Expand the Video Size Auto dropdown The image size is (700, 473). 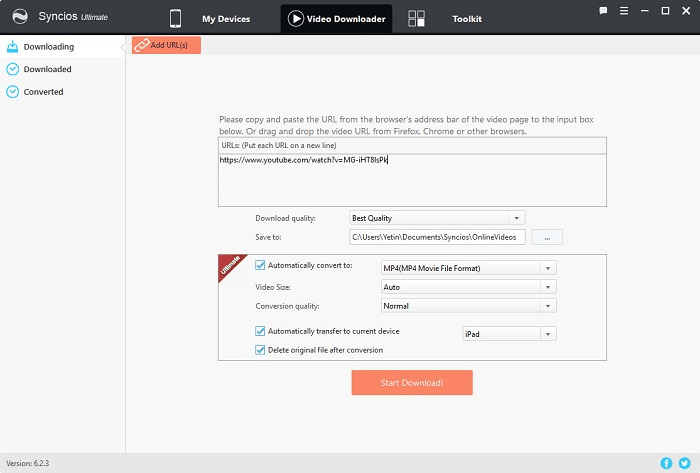548,287
